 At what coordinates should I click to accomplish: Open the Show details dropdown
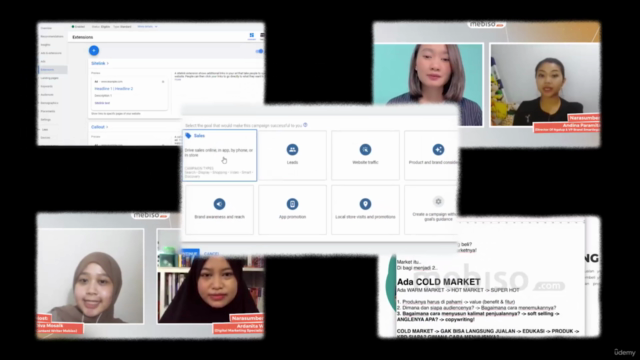pyautogui.click(x=147, y=27)
